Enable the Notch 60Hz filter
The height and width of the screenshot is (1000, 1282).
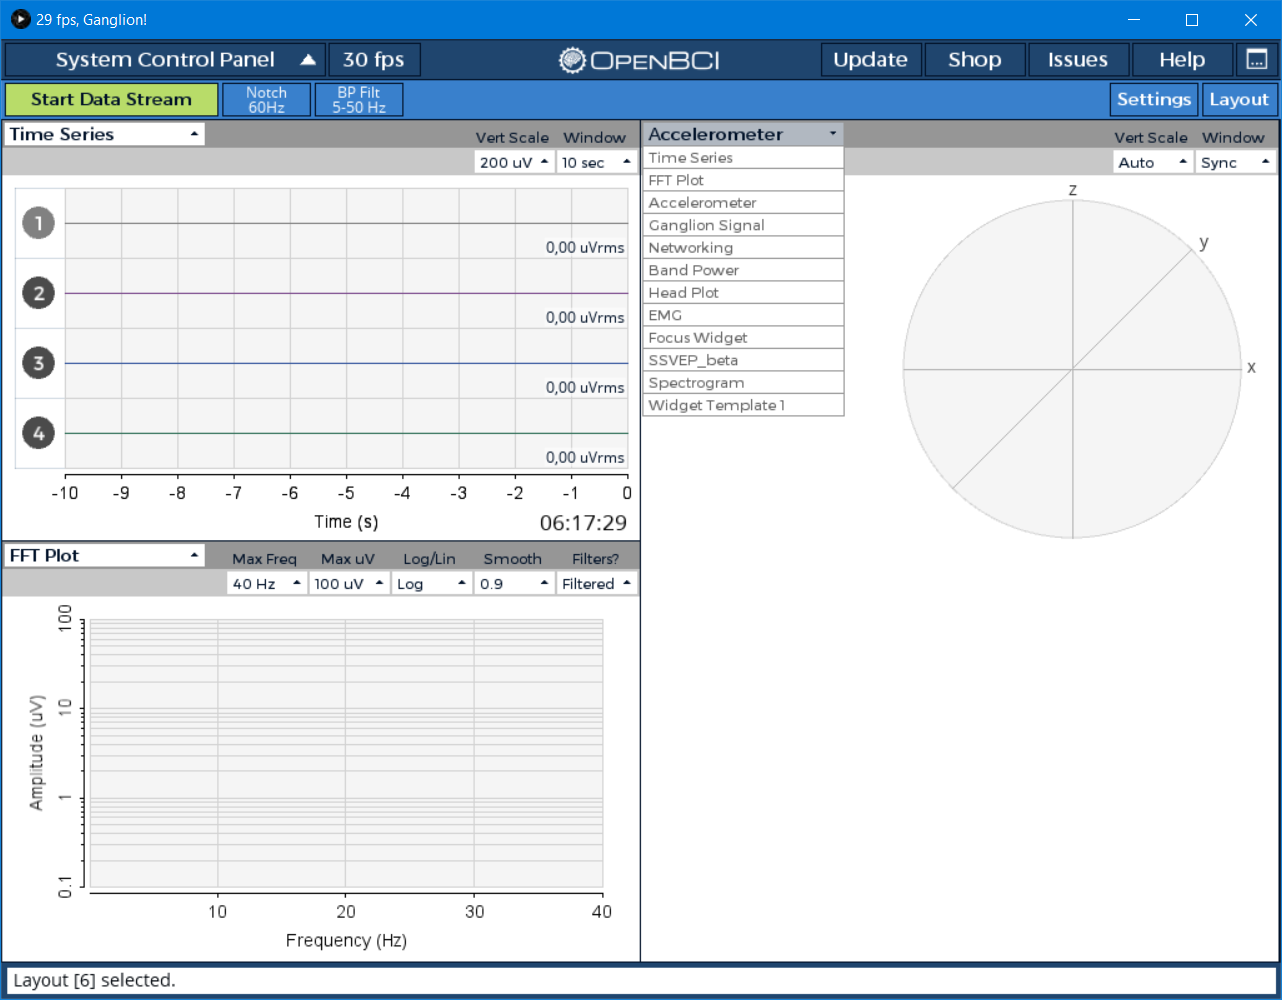click(x=266, y=99)
